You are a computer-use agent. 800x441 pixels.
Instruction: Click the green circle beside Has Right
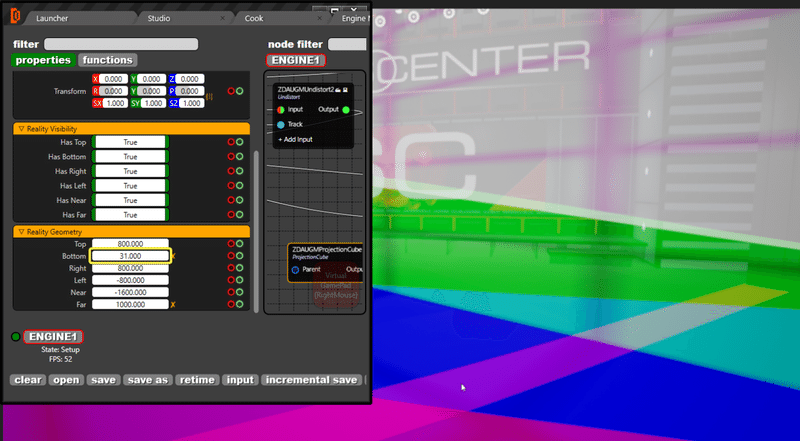(239, 171)
